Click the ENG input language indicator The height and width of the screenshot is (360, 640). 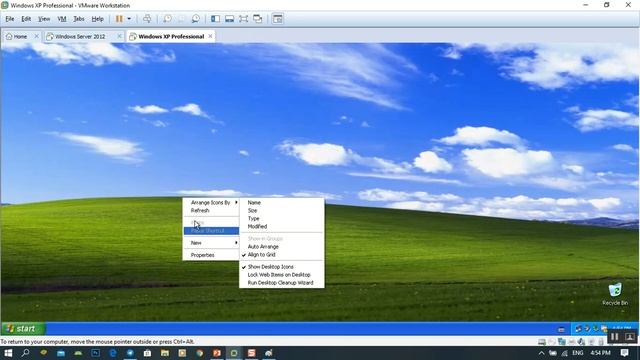coord(578,353)
